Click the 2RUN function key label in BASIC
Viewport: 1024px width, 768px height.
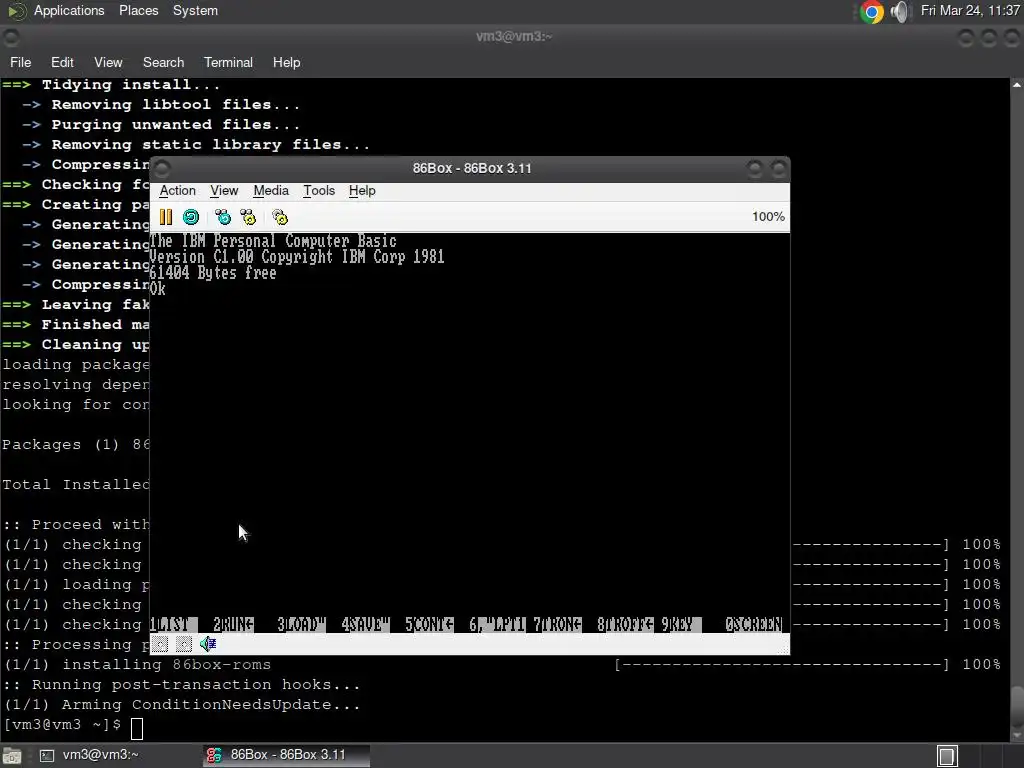pyautogui.click(x=233, y=625)
